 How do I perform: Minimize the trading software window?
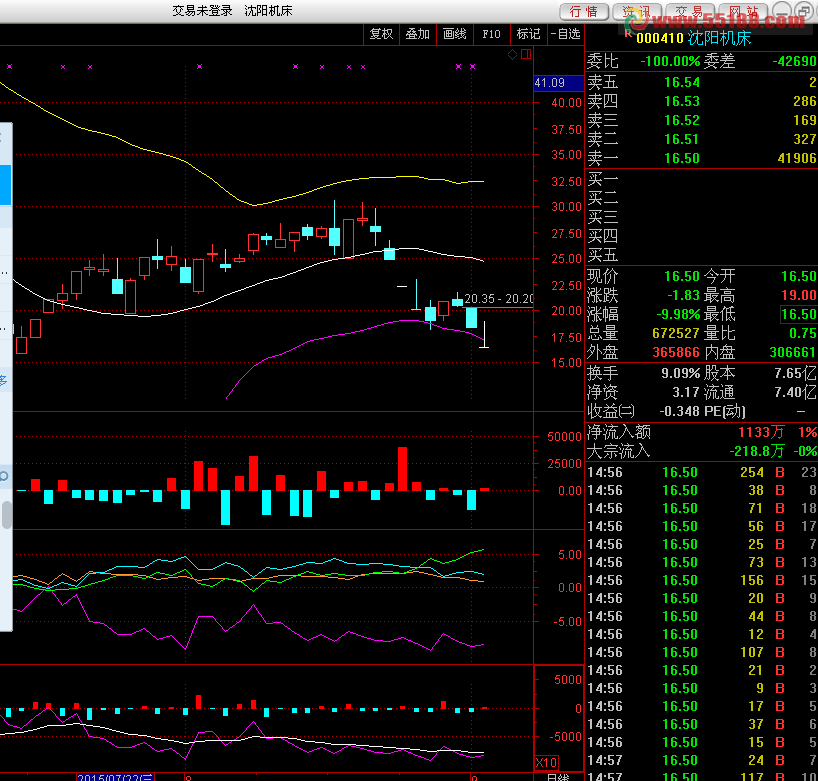click(781, 10)
